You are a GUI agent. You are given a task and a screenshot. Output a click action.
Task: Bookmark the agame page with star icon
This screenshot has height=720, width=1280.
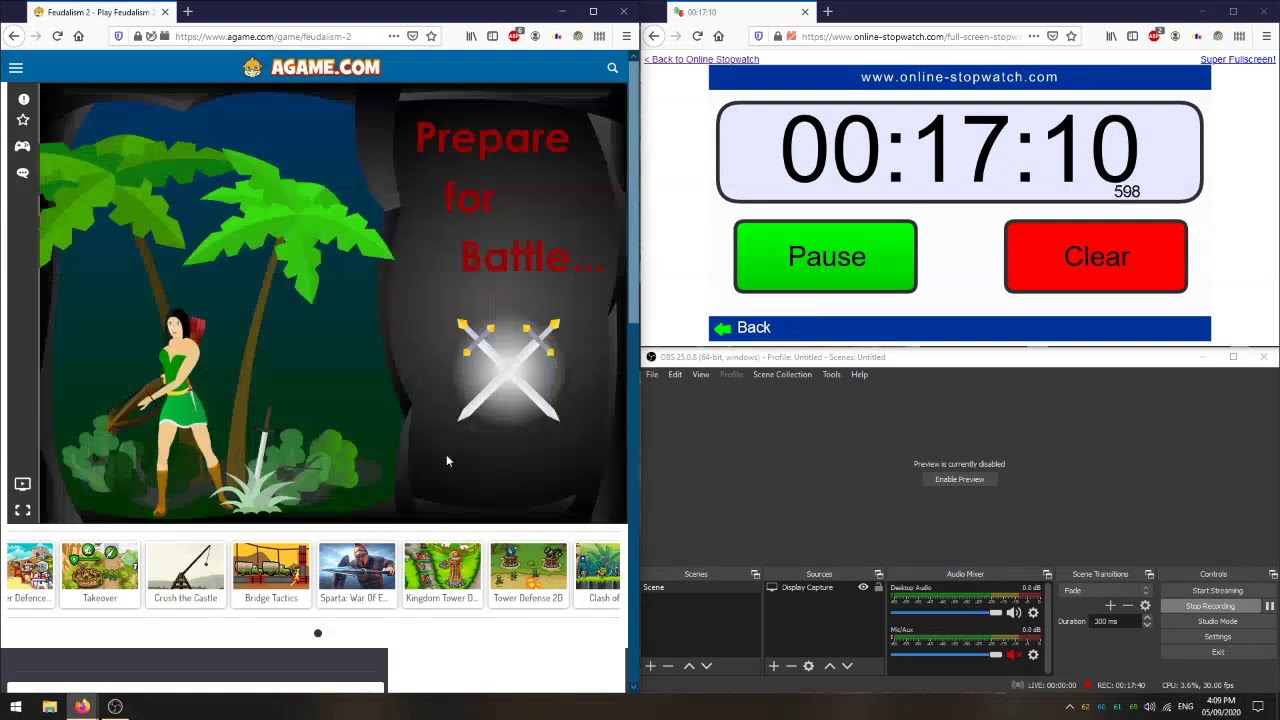431,36
